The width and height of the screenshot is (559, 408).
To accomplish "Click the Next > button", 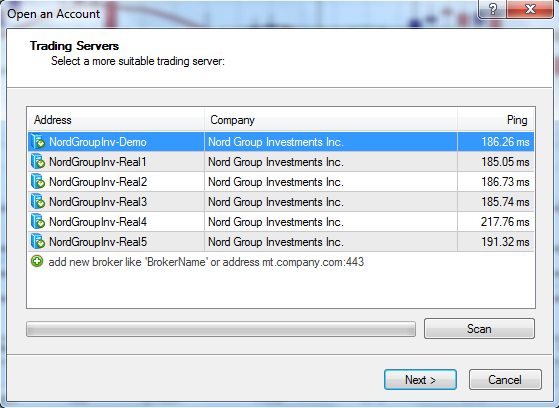I will (420, 379).
